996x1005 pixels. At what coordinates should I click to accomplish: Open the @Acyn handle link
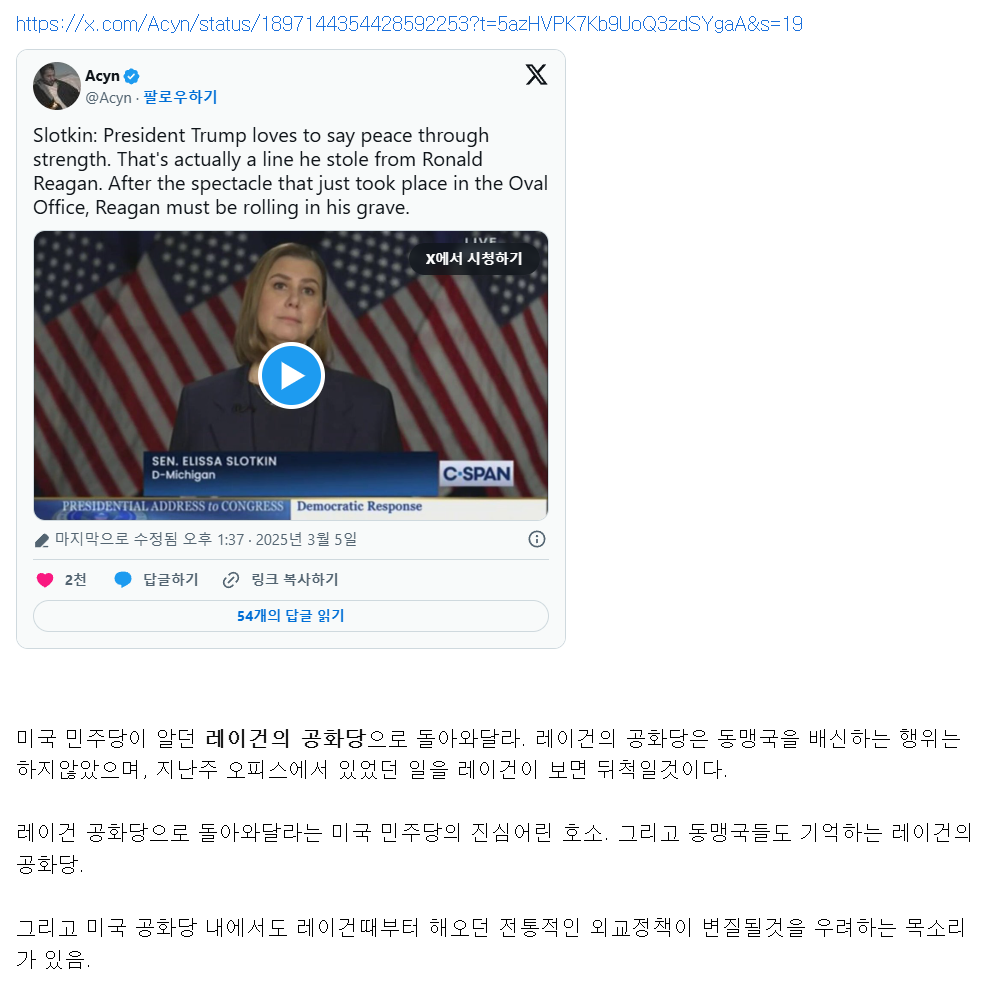[108, 97]
